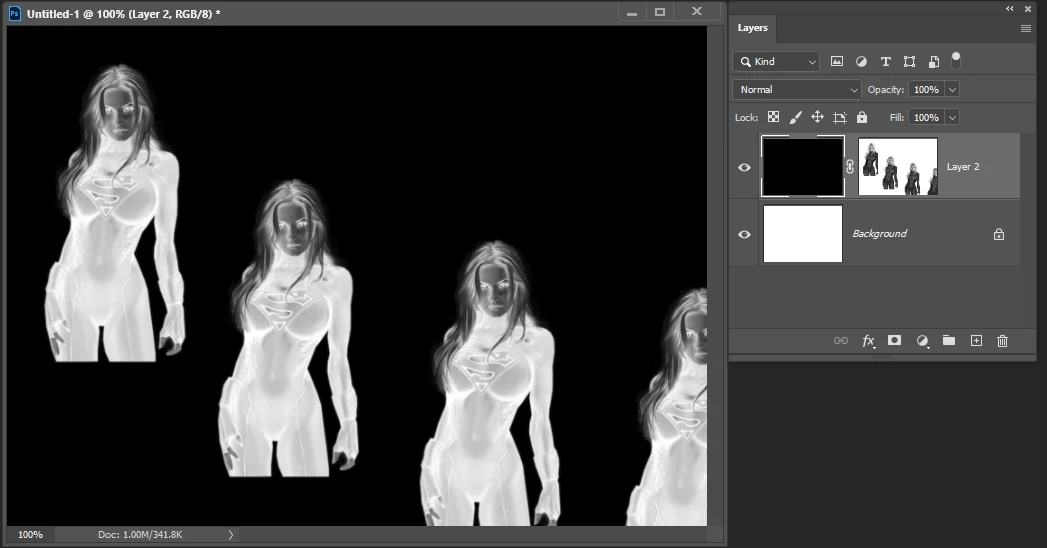Expand the Opacity slider arrow
The width and height of the screenshot is (1047, 548).
coord(953,89)
